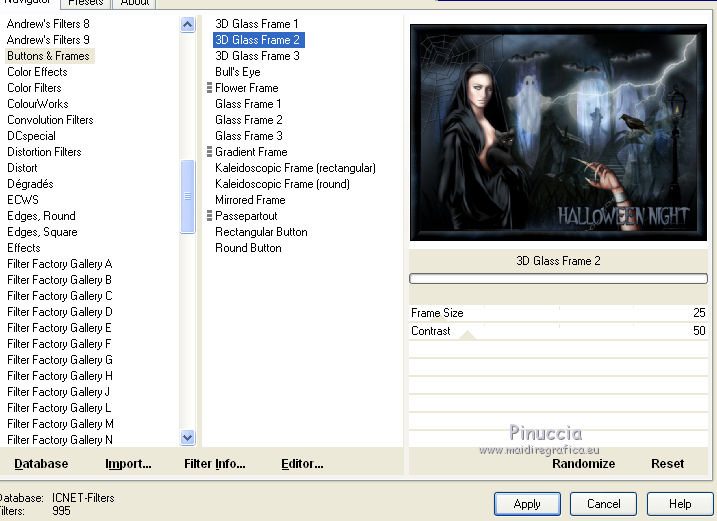The width and height of the screenshot is (717, 521).
Task: Pick Distortion Filters category
Action: (x=44, y=152)
